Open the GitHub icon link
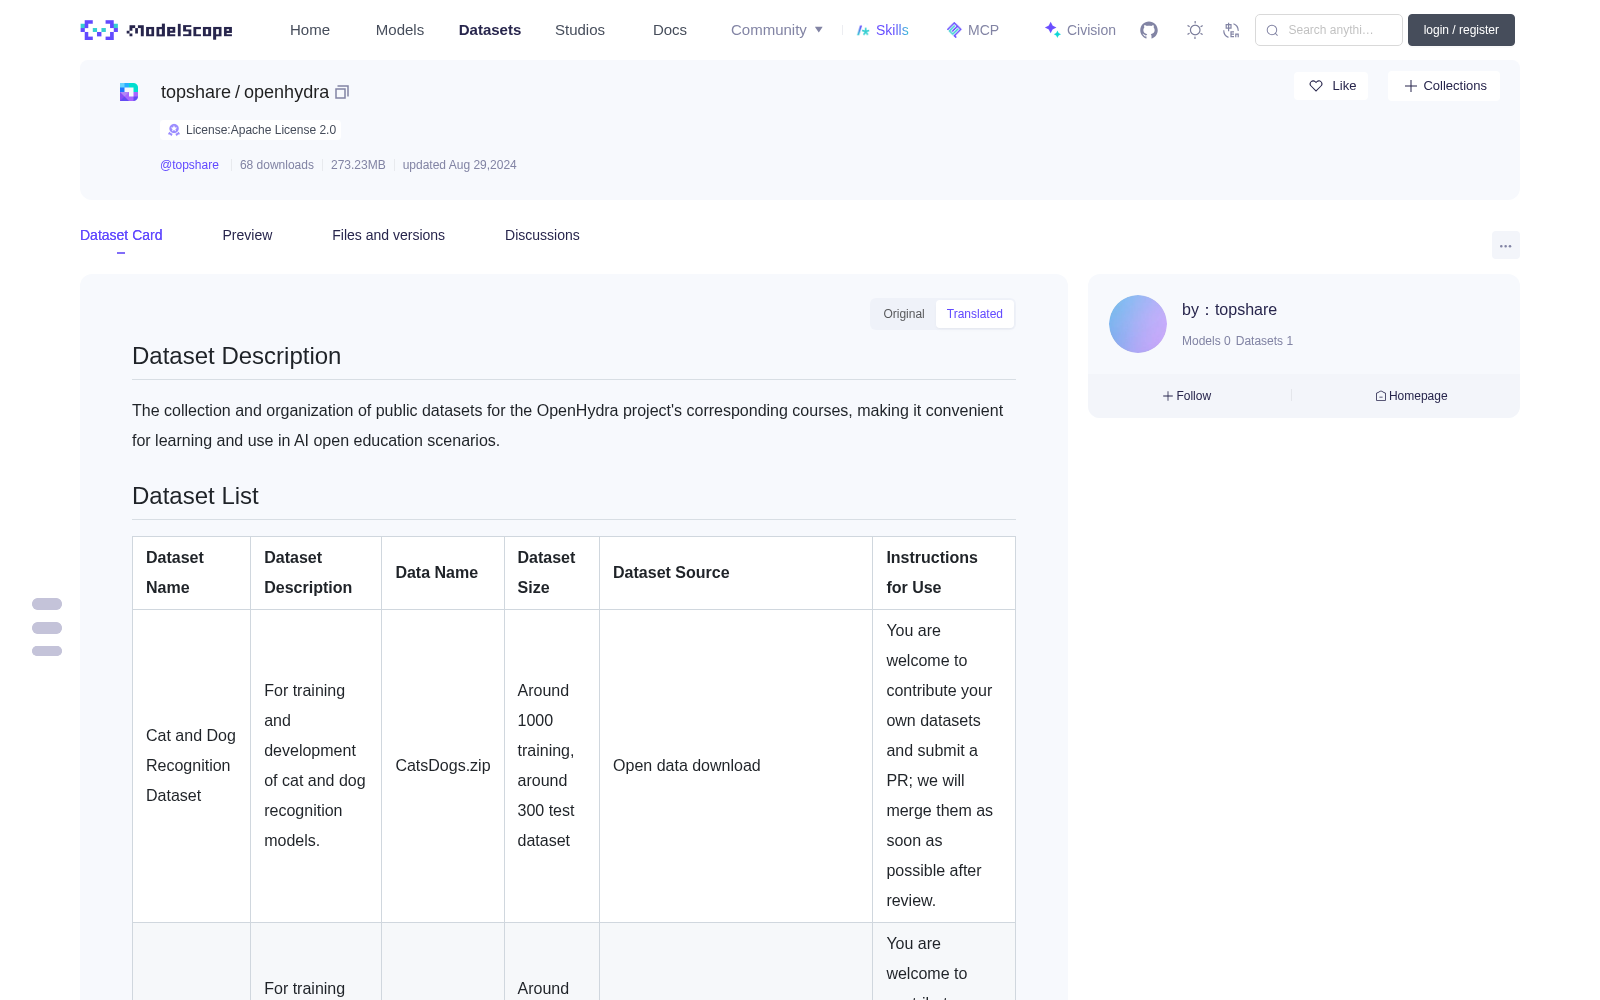The width and height of the screenshot is (1600, 1000). click(x=1149, y=30)
